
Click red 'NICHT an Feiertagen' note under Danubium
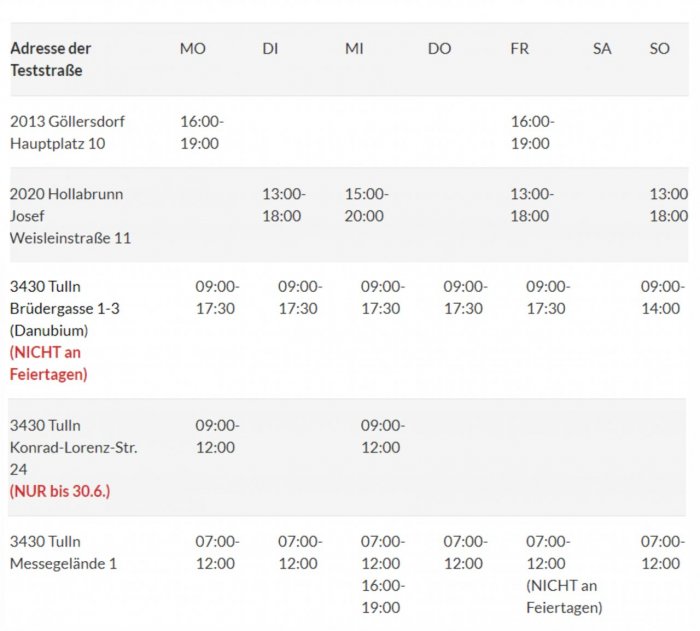pos(49,363)
